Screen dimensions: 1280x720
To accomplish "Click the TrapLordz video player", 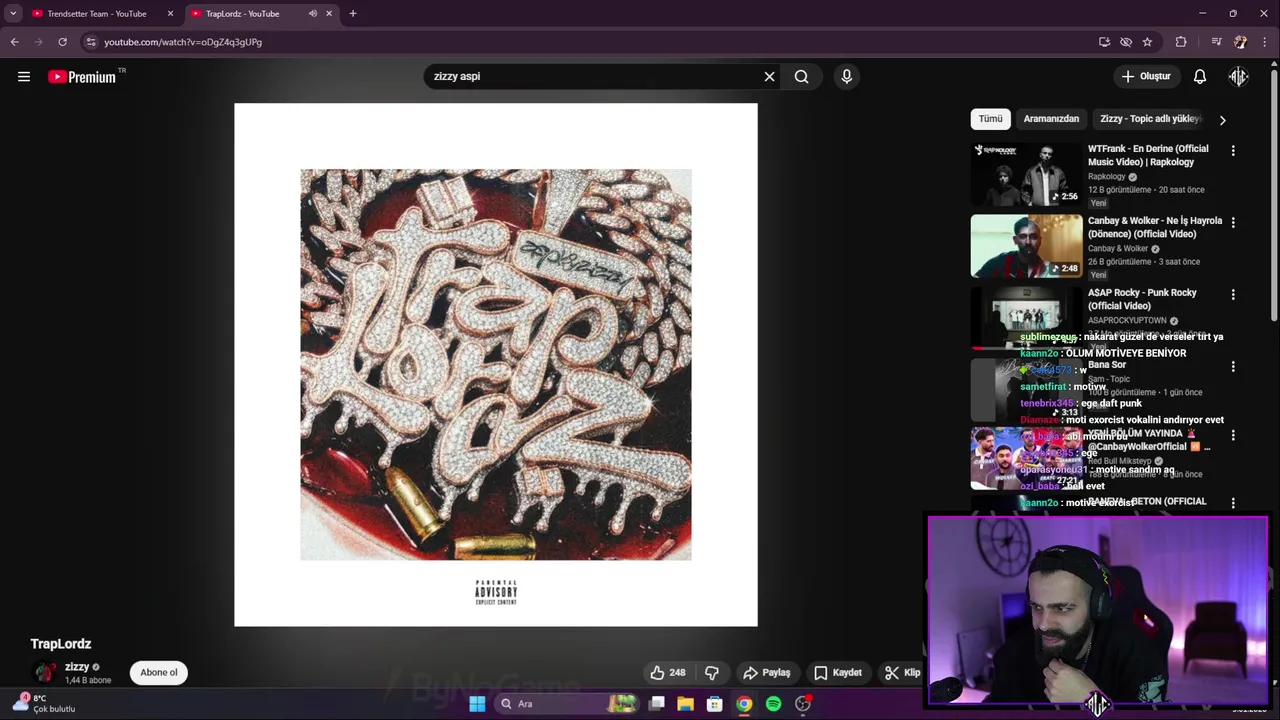I will coord(496,365).
